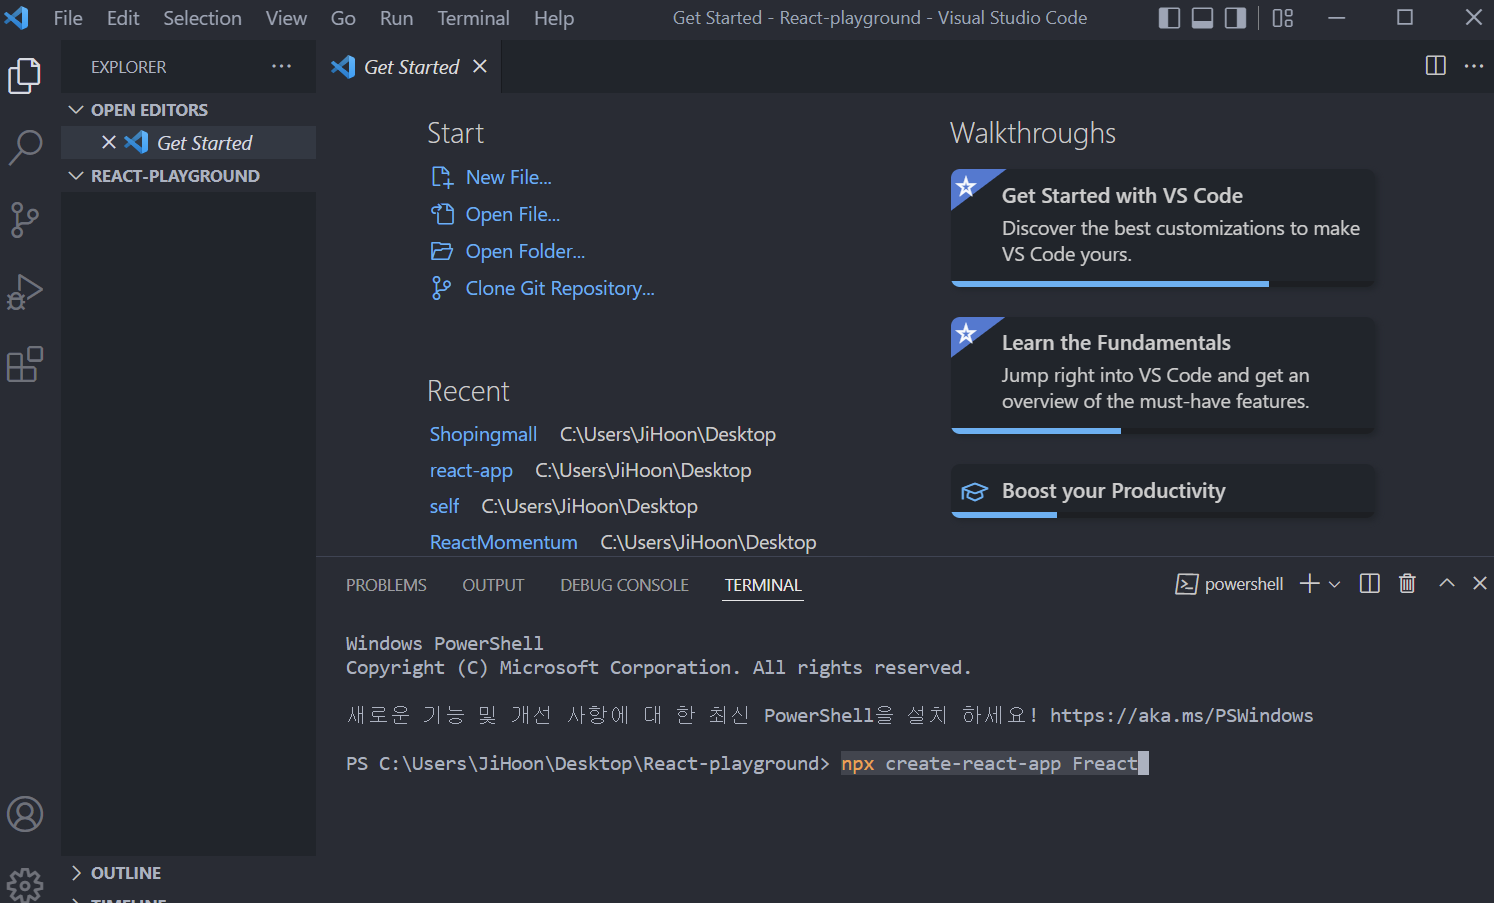Screen dimensions: 1494x903
Task: Open editor More Actions ellipsis menu
Action: (x=1474, y=66)
